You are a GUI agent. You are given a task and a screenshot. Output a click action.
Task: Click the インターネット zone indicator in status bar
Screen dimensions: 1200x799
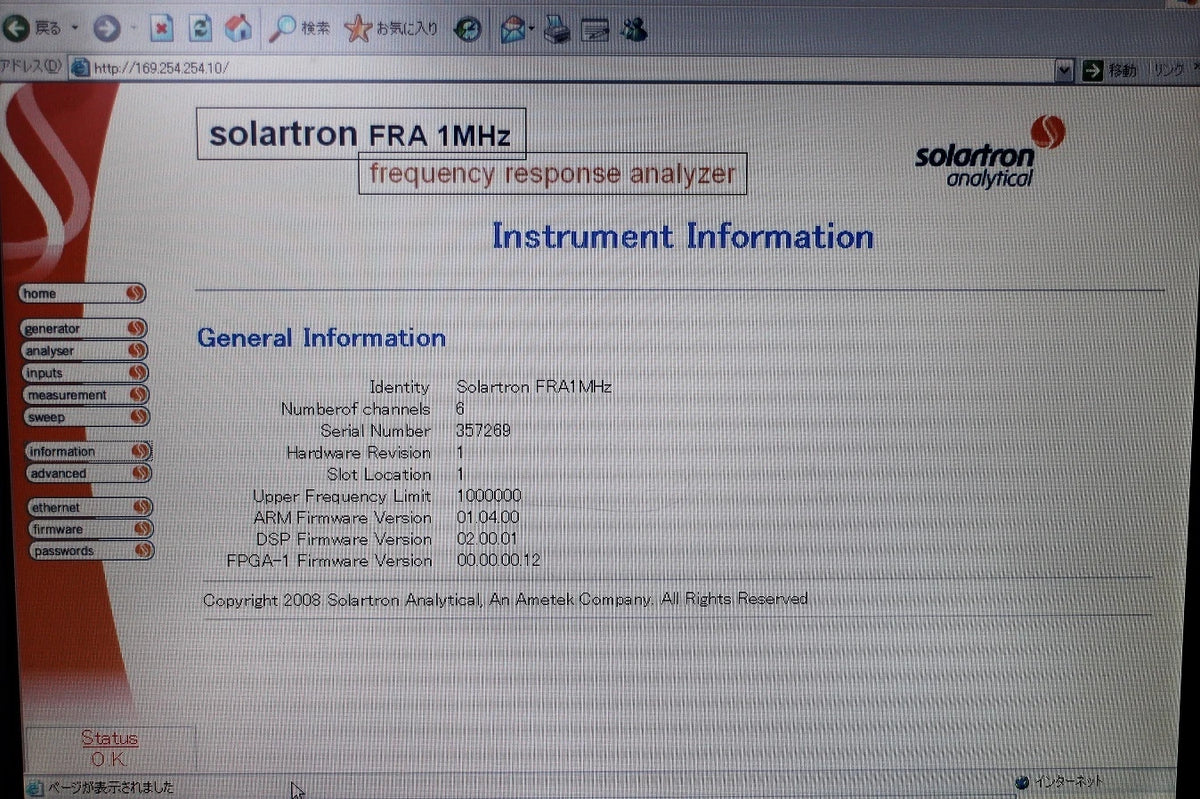point(1061,782)
